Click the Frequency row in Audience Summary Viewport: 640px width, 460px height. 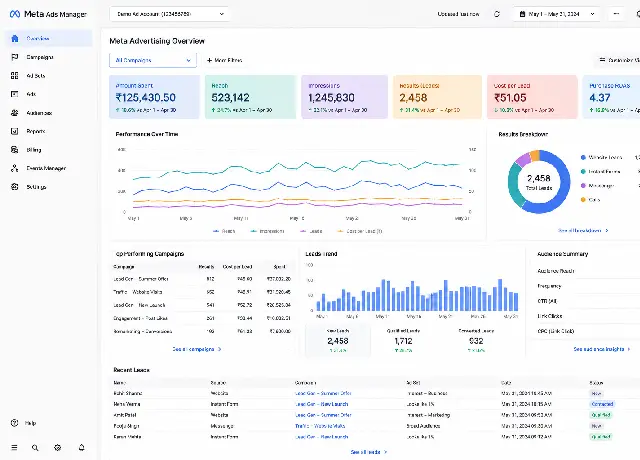(588, 286)
